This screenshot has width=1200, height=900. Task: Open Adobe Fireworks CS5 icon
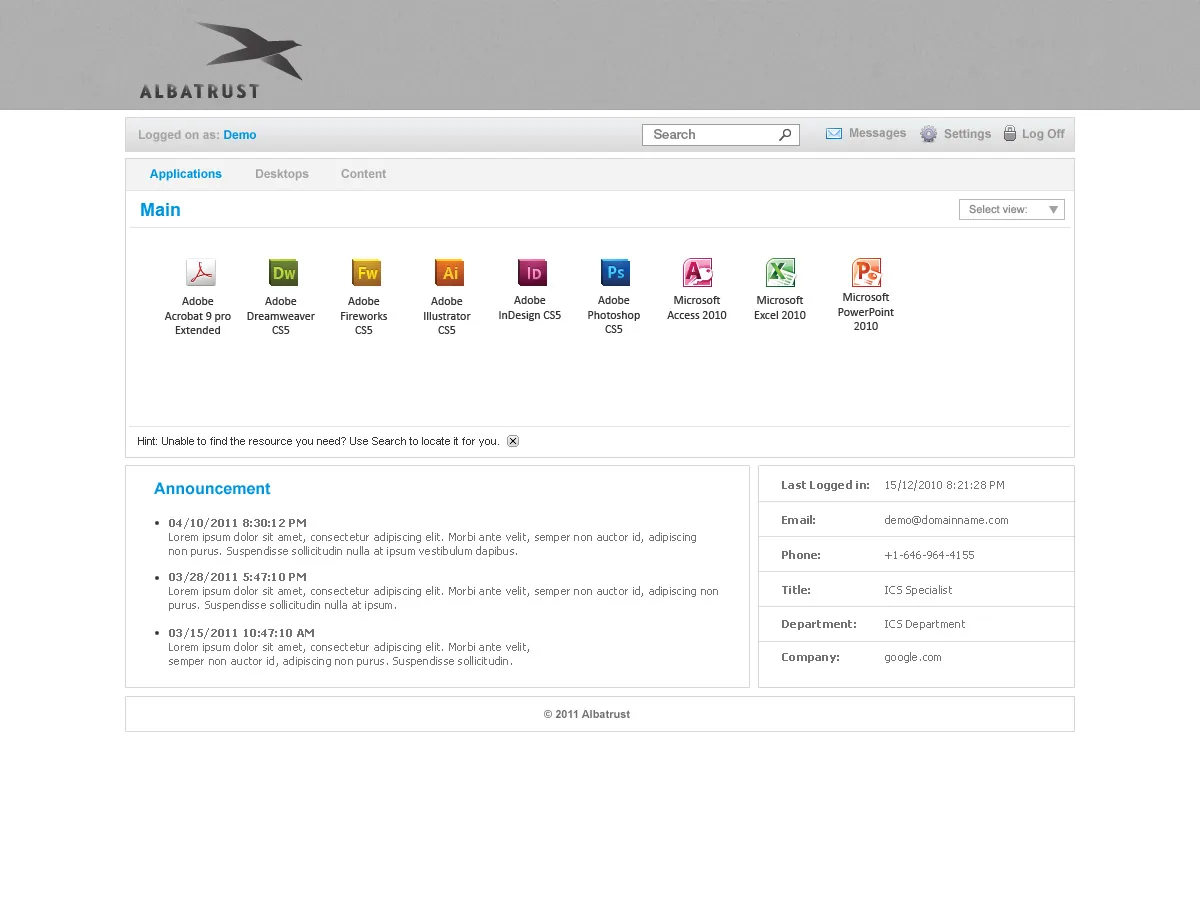click(x=366, y=273)
